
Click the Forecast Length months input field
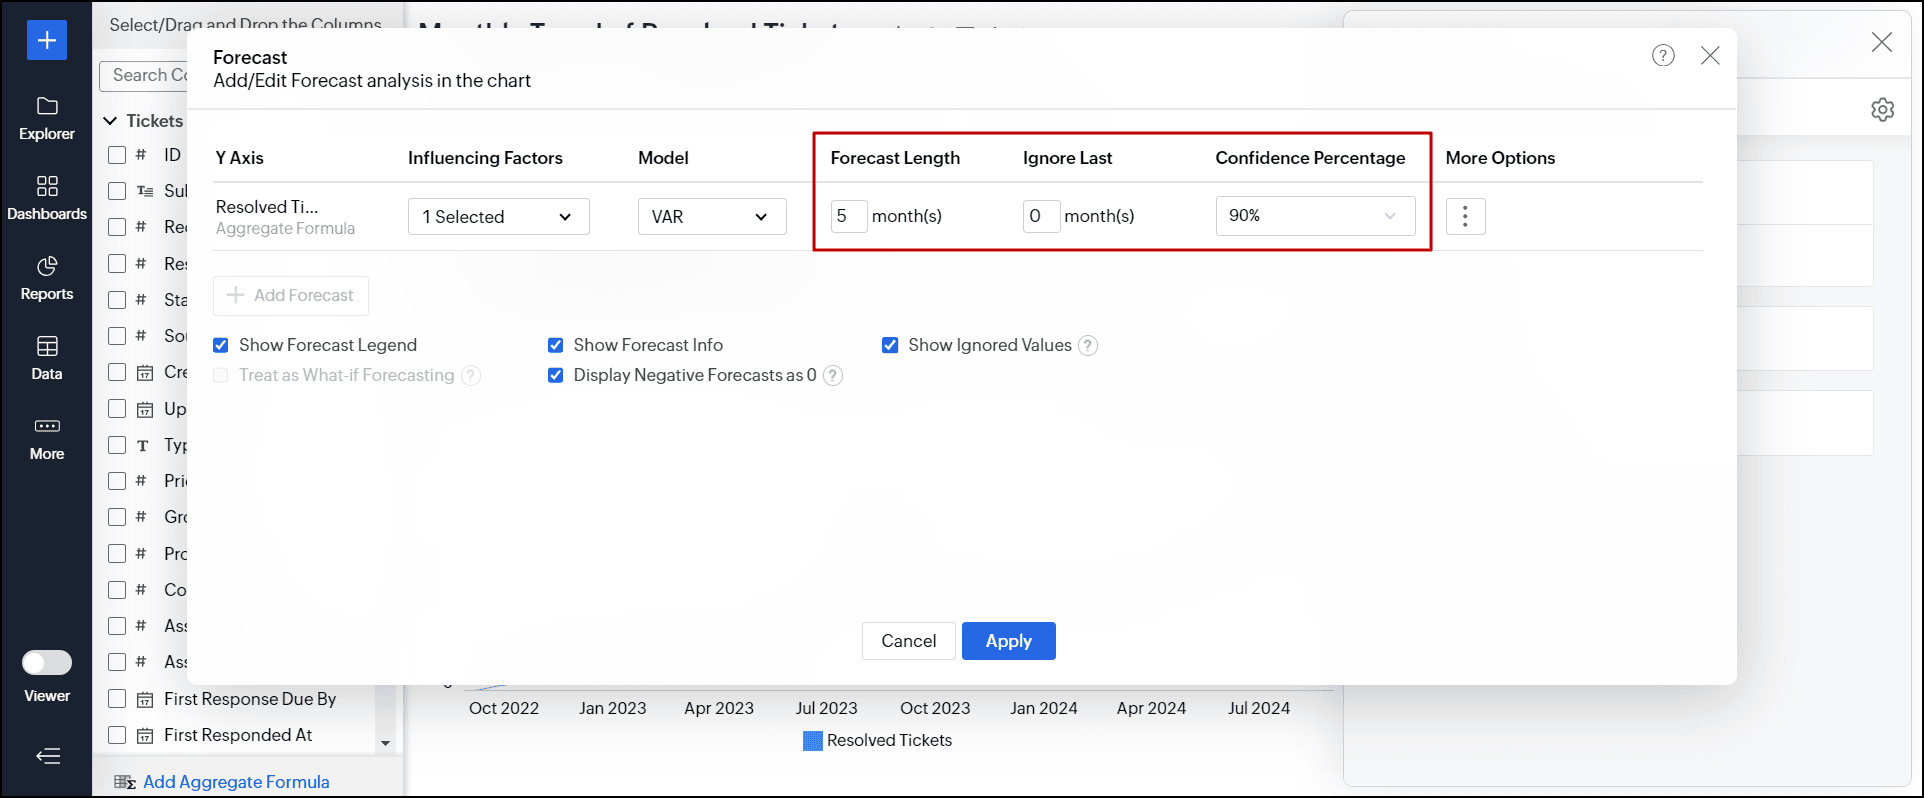(848, 216)
